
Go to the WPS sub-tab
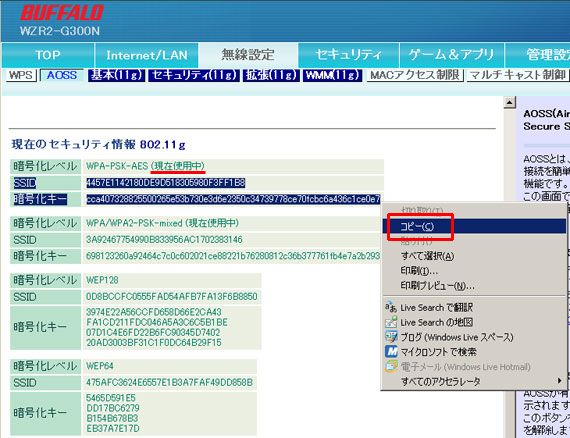tap(21, 75)
